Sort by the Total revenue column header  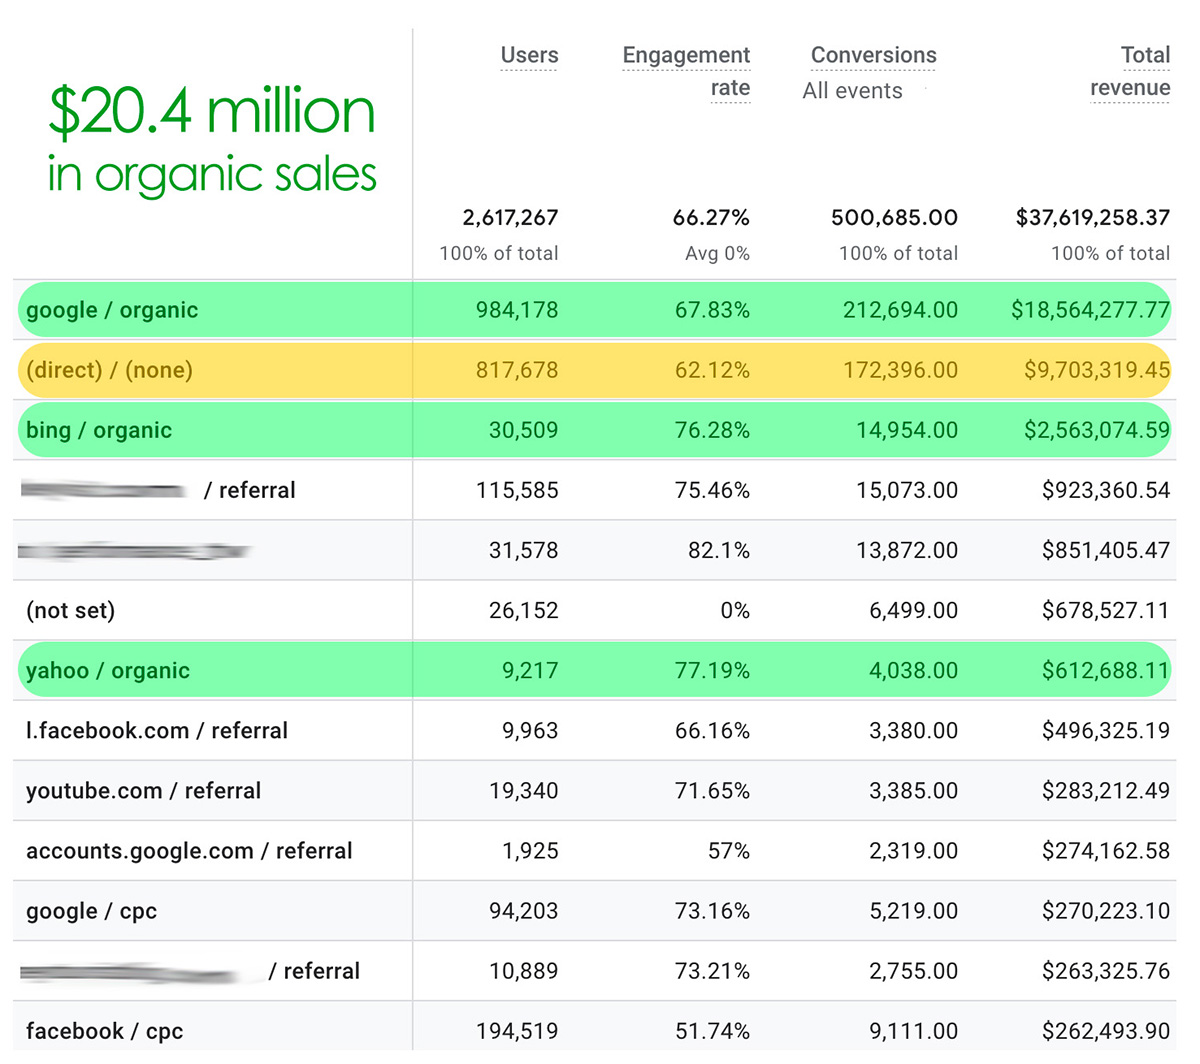(1130, 72)
